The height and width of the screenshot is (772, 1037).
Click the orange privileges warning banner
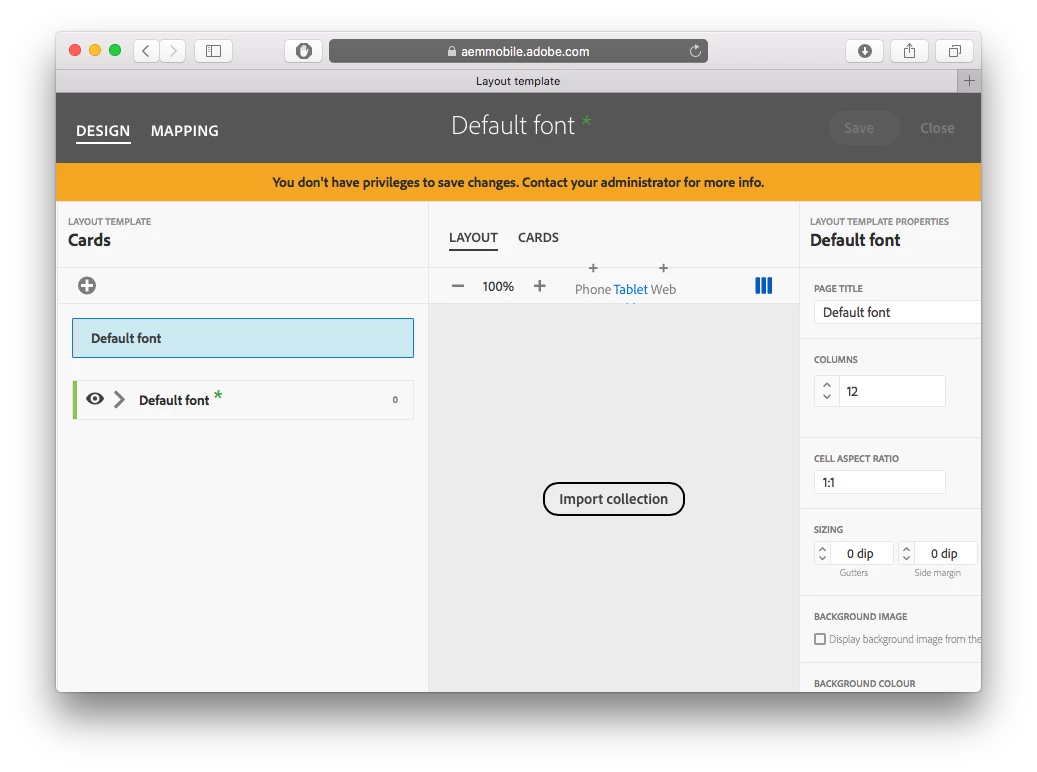coord(518,182)
